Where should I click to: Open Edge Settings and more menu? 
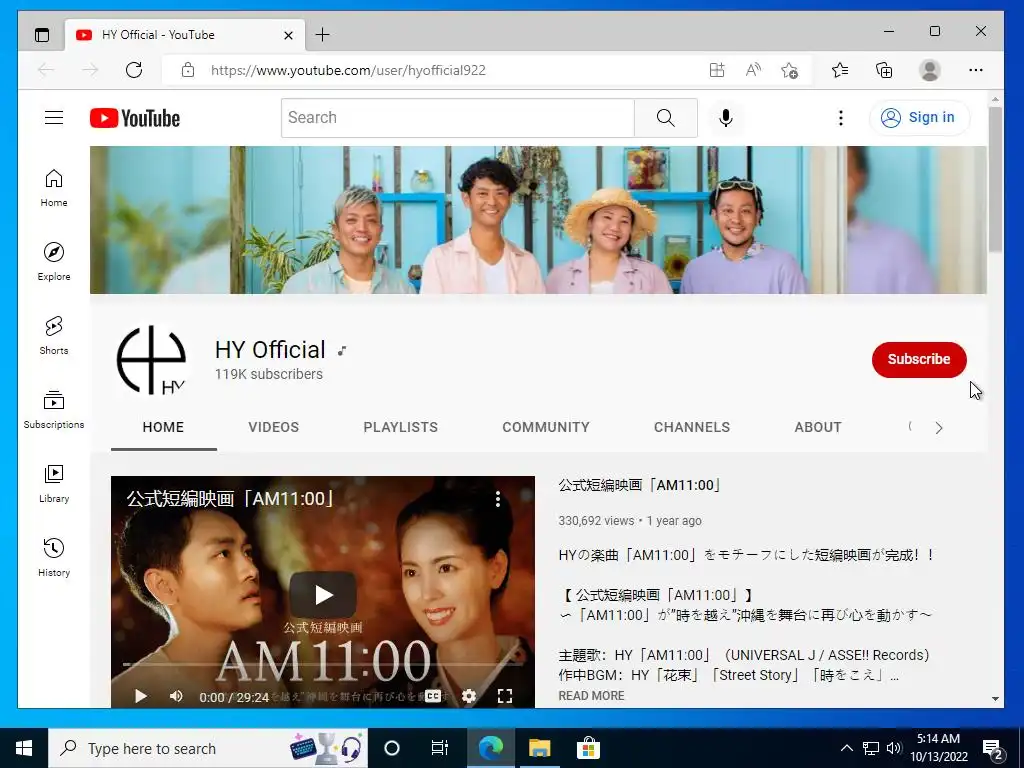coord(976,70)
